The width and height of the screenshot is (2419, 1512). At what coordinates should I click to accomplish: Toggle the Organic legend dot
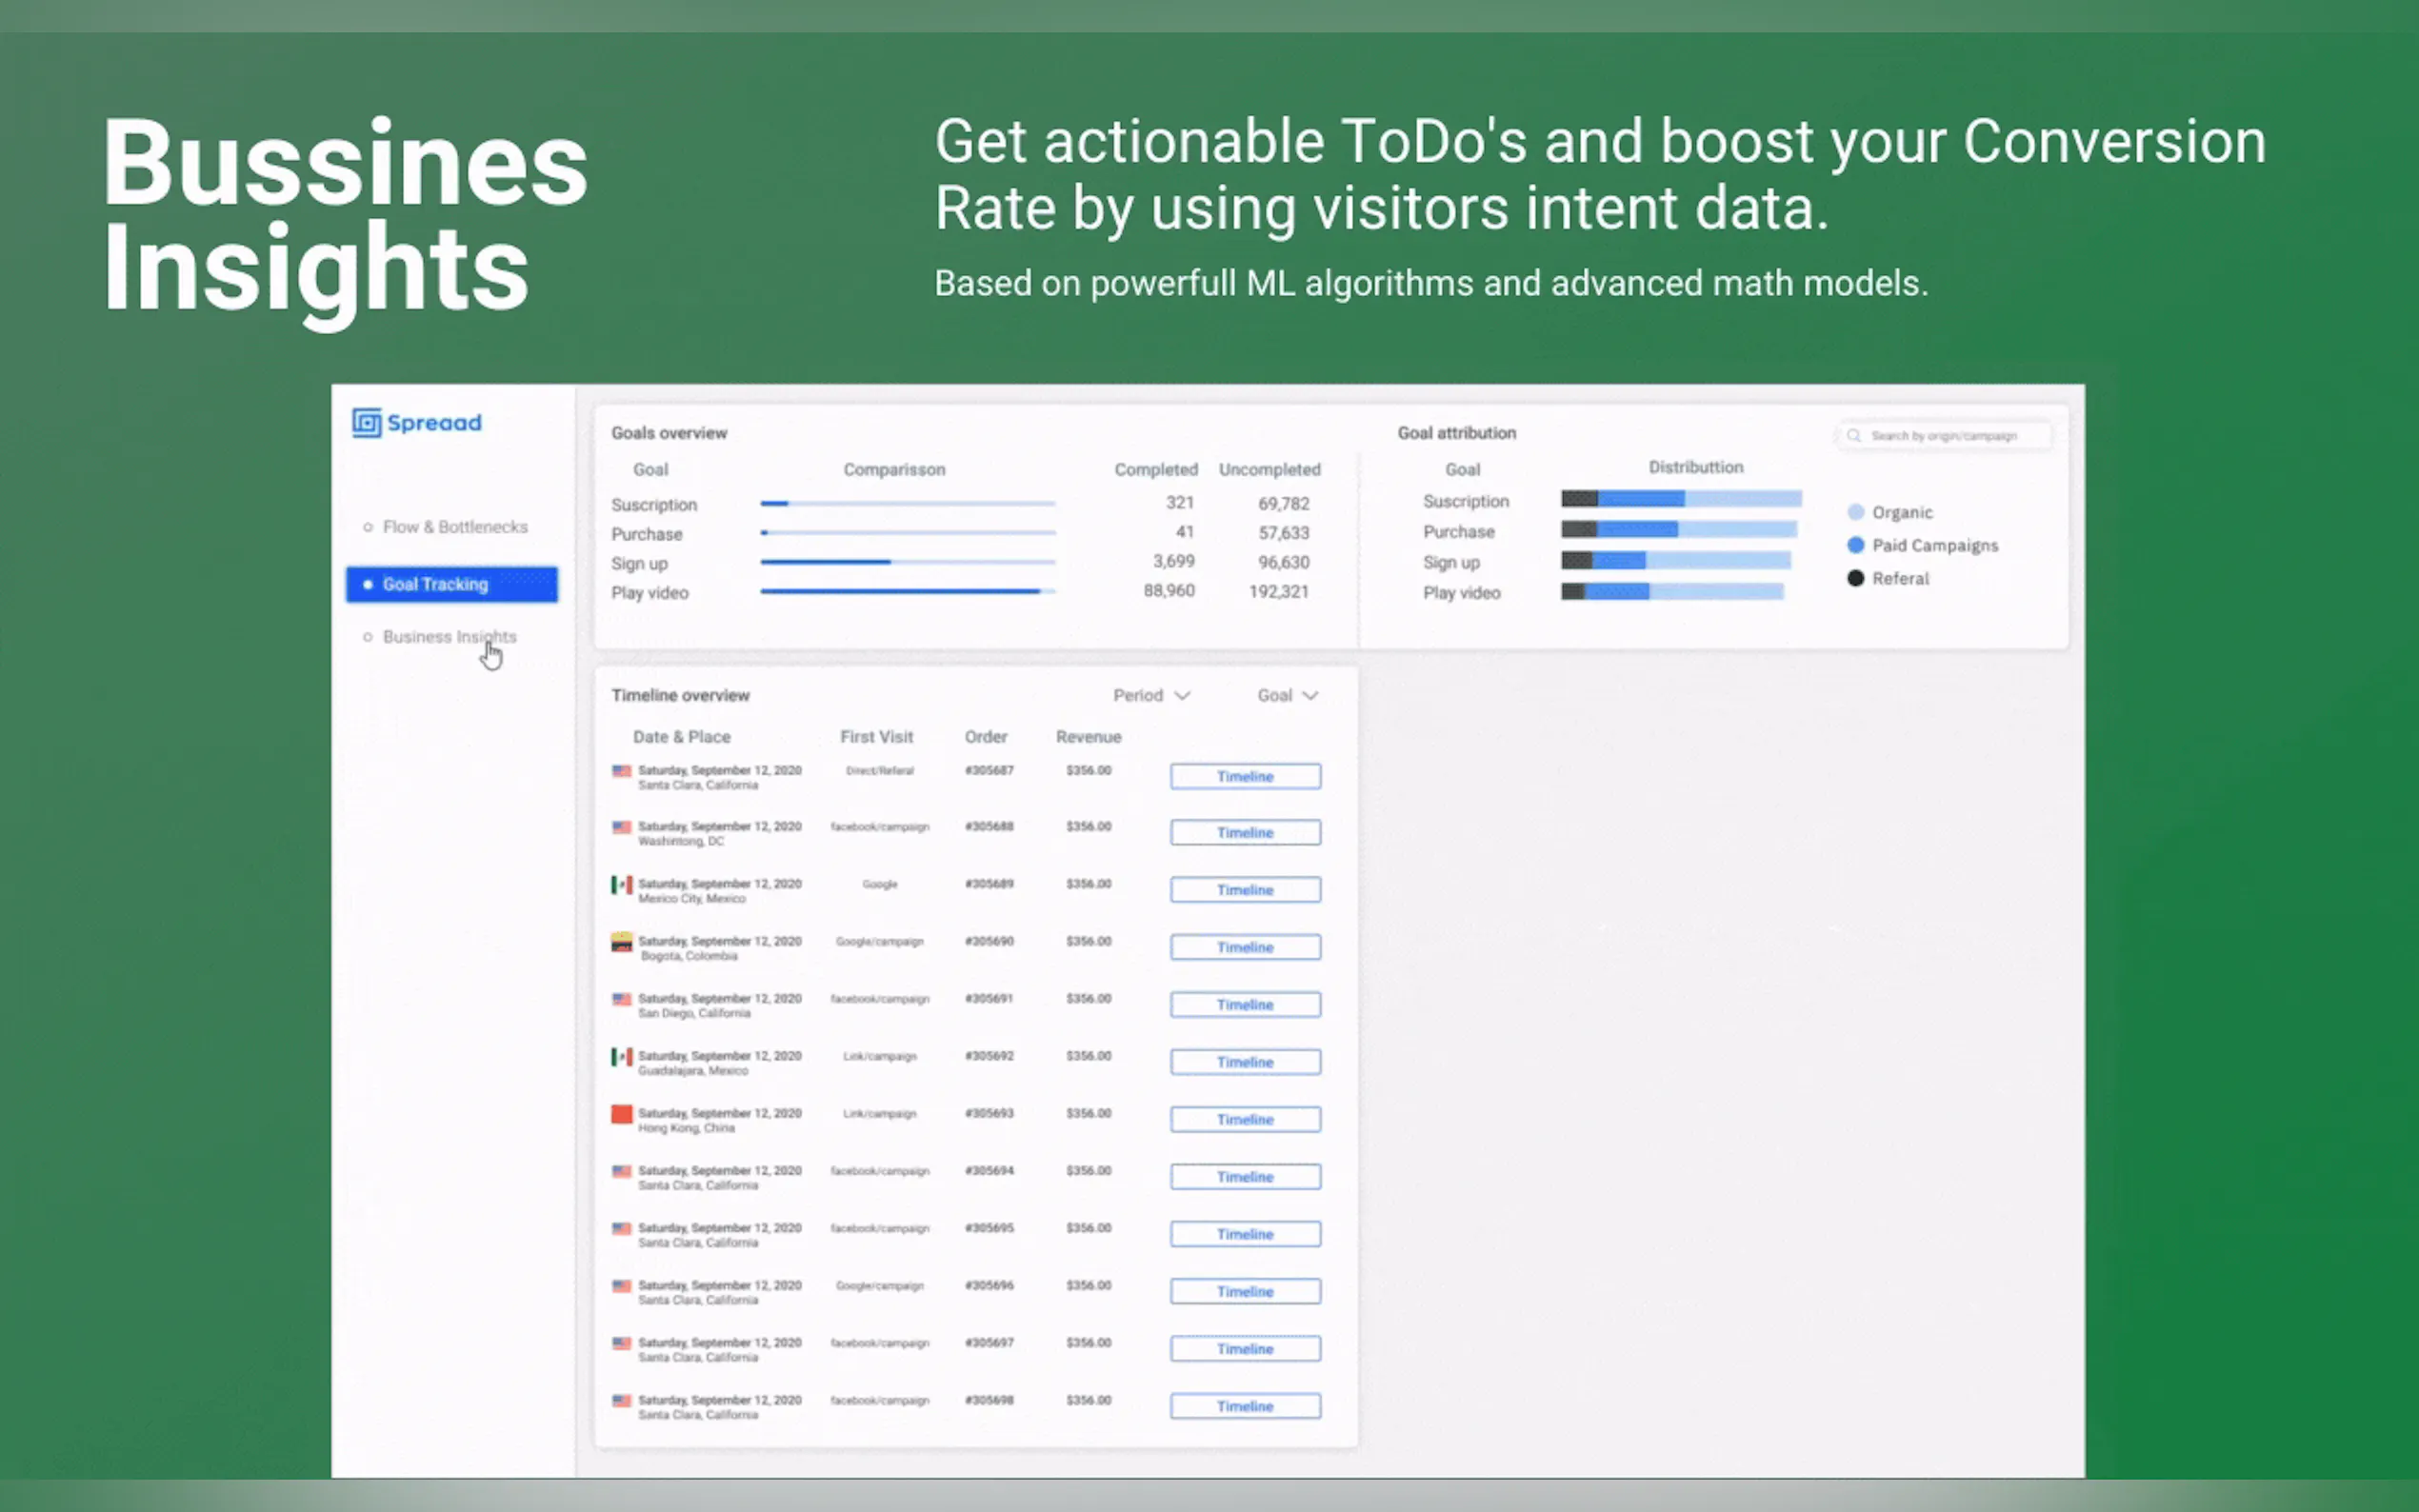pos(1856,512)
